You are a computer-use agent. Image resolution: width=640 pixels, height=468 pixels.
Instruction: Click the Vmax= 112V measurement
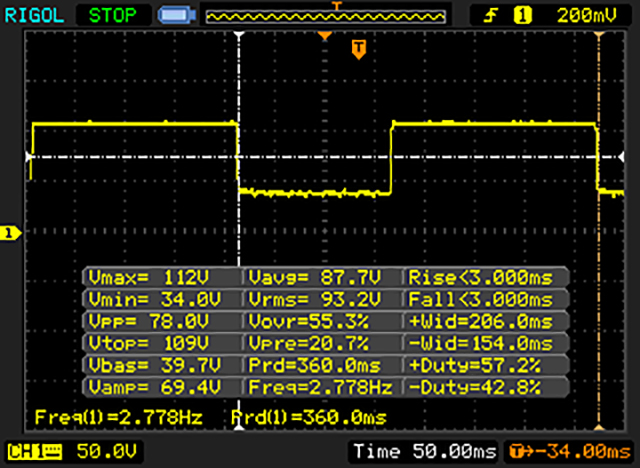(149, 278)
